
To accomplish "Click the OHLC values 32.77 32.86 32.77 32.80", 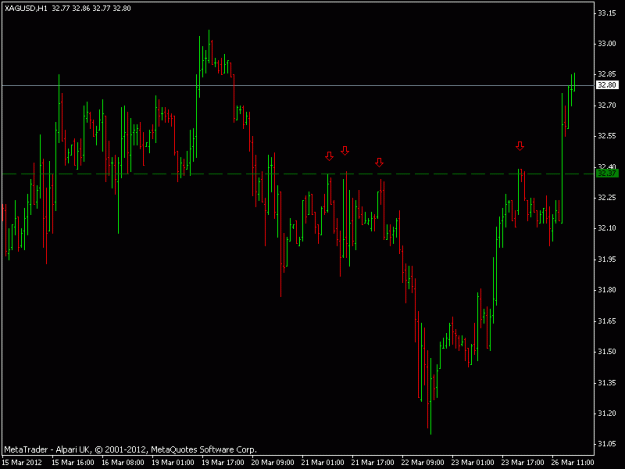I will (91, 8).
